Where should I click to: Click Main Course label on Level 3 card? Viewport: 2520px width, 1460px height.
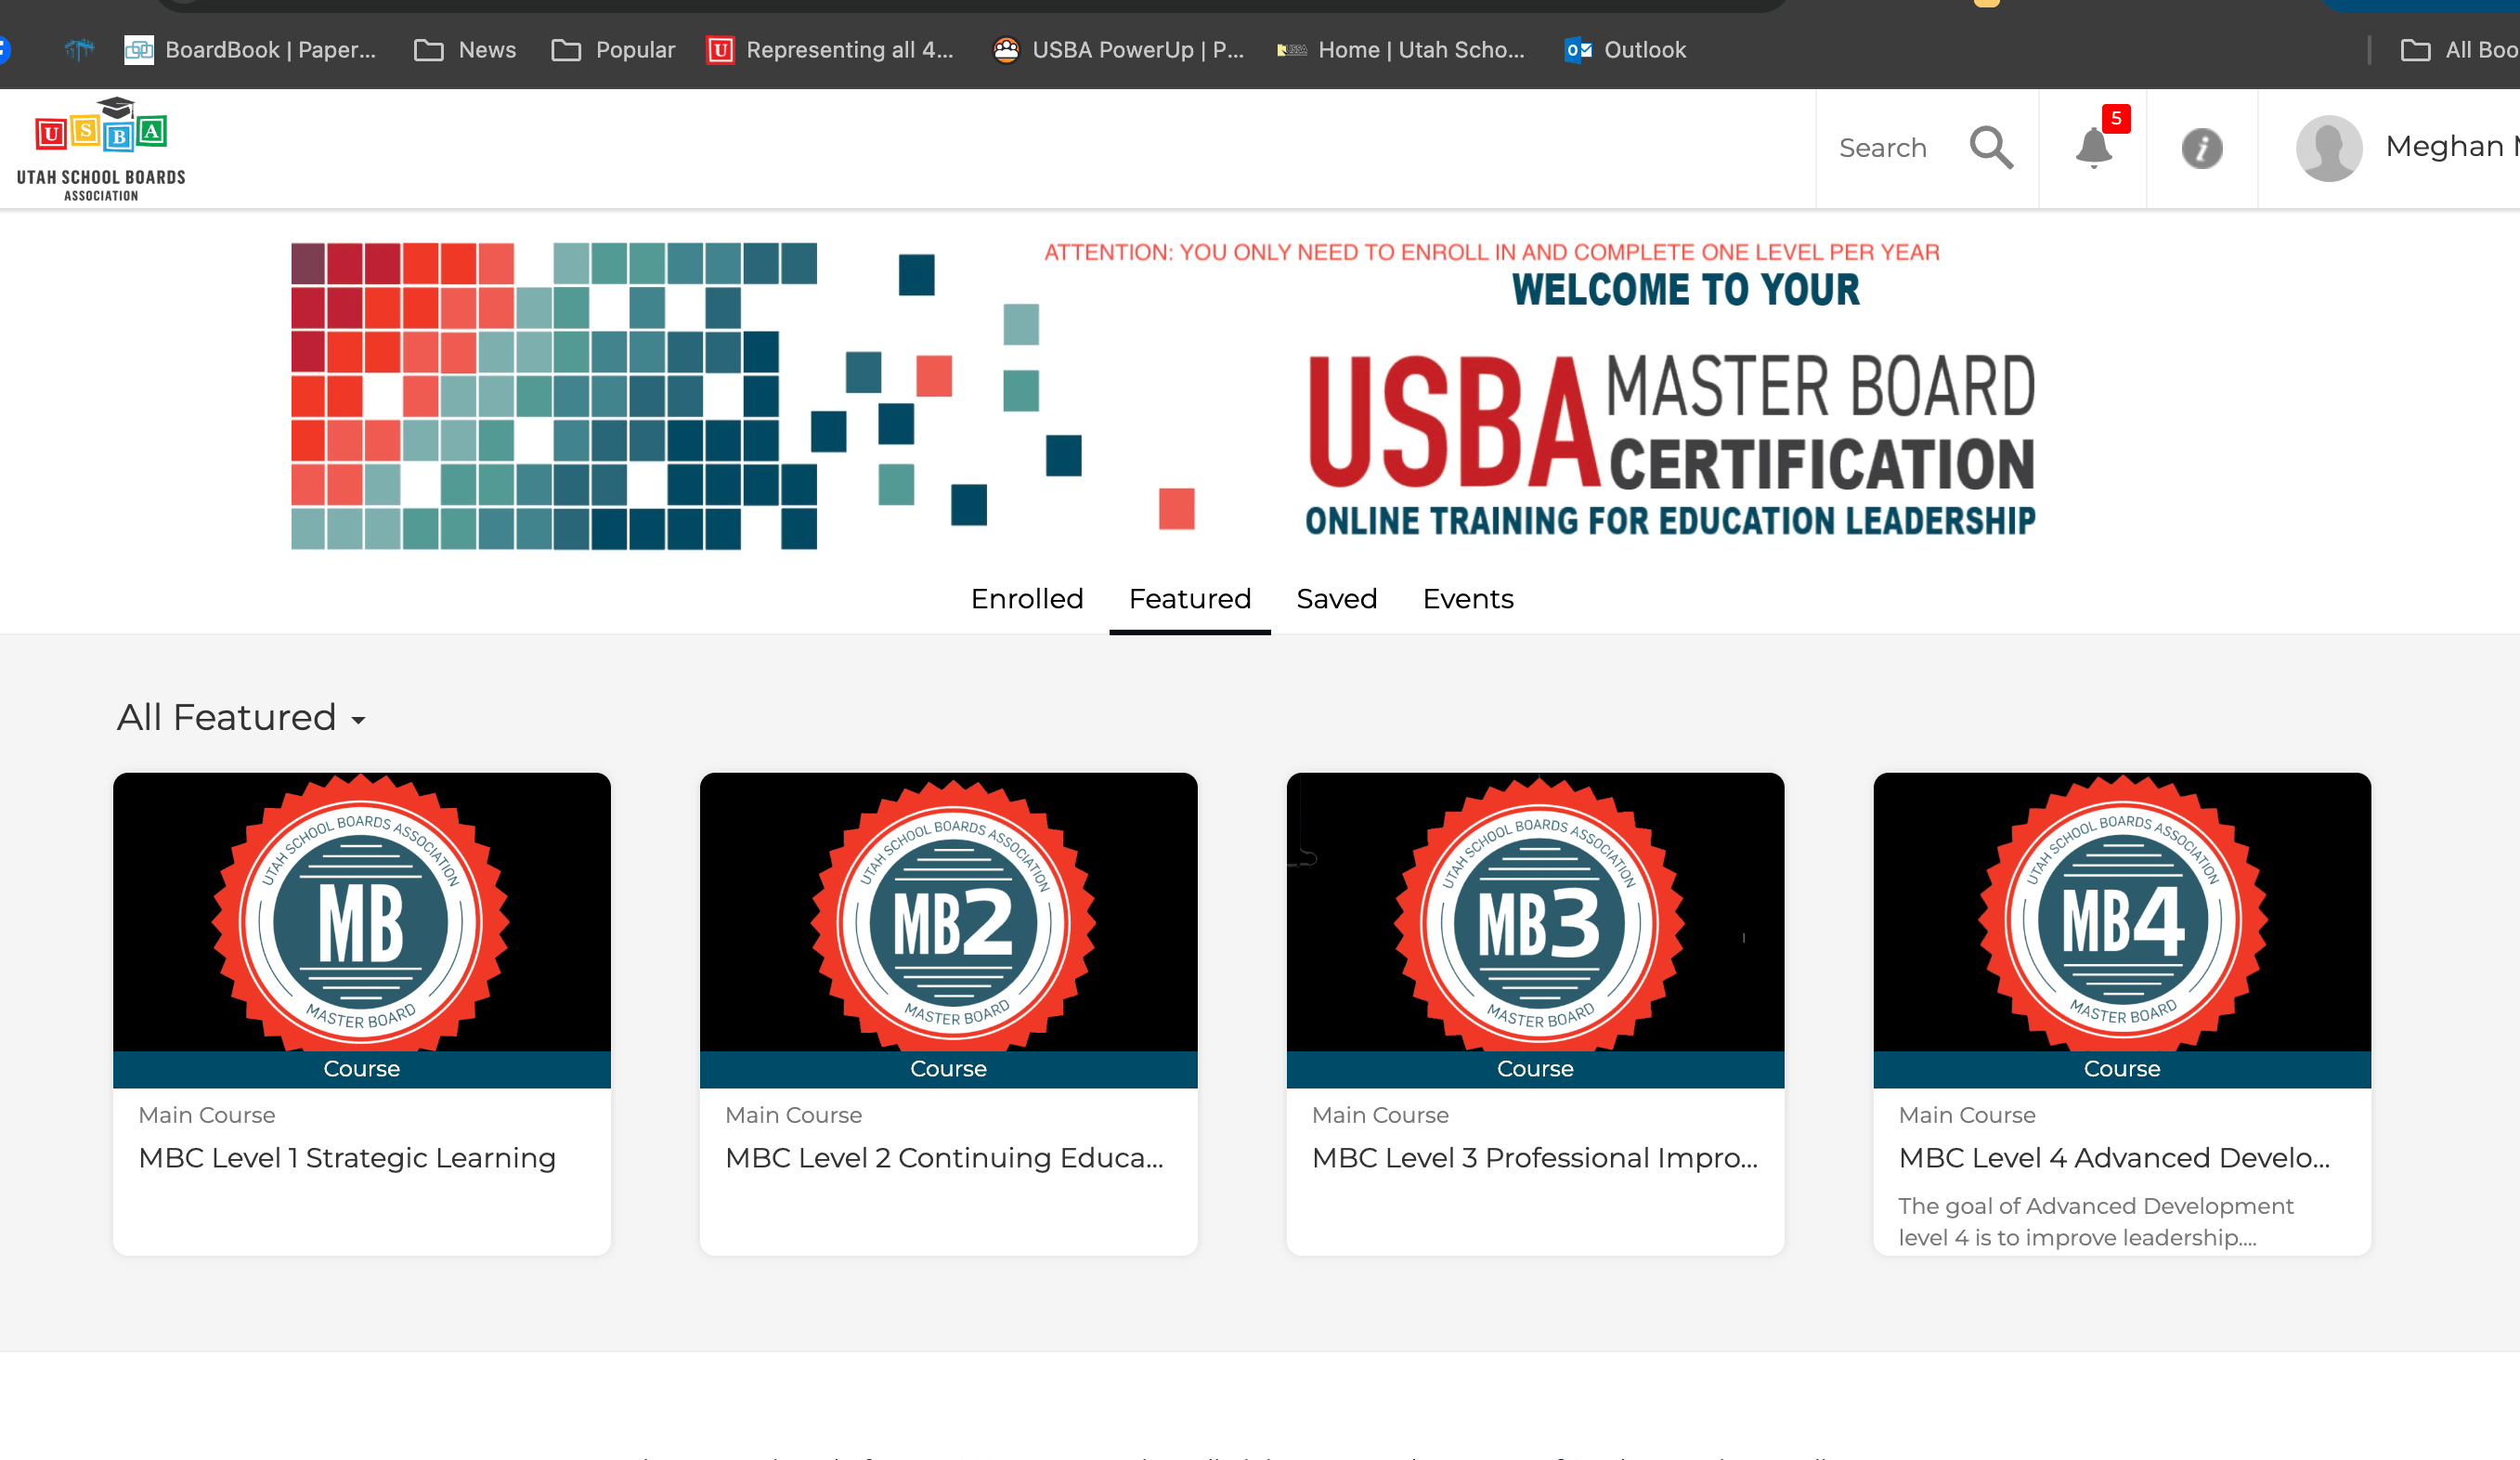coord(1380,1114)
